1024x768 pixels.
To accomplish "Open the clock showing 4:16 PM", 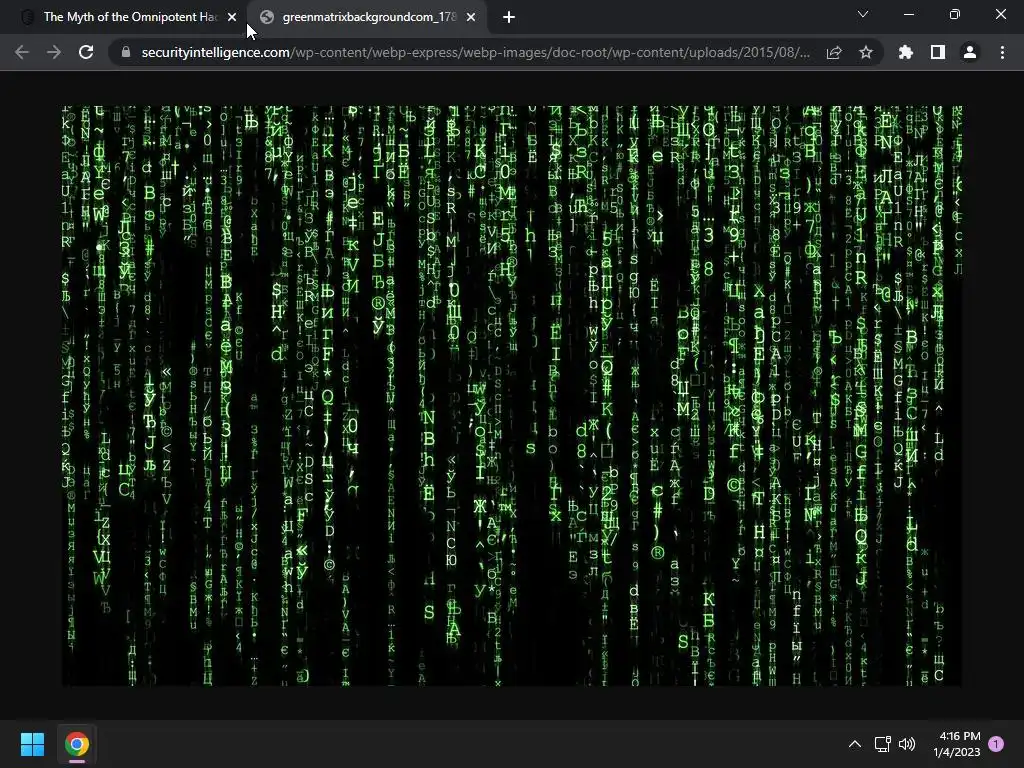I will 957,744.
